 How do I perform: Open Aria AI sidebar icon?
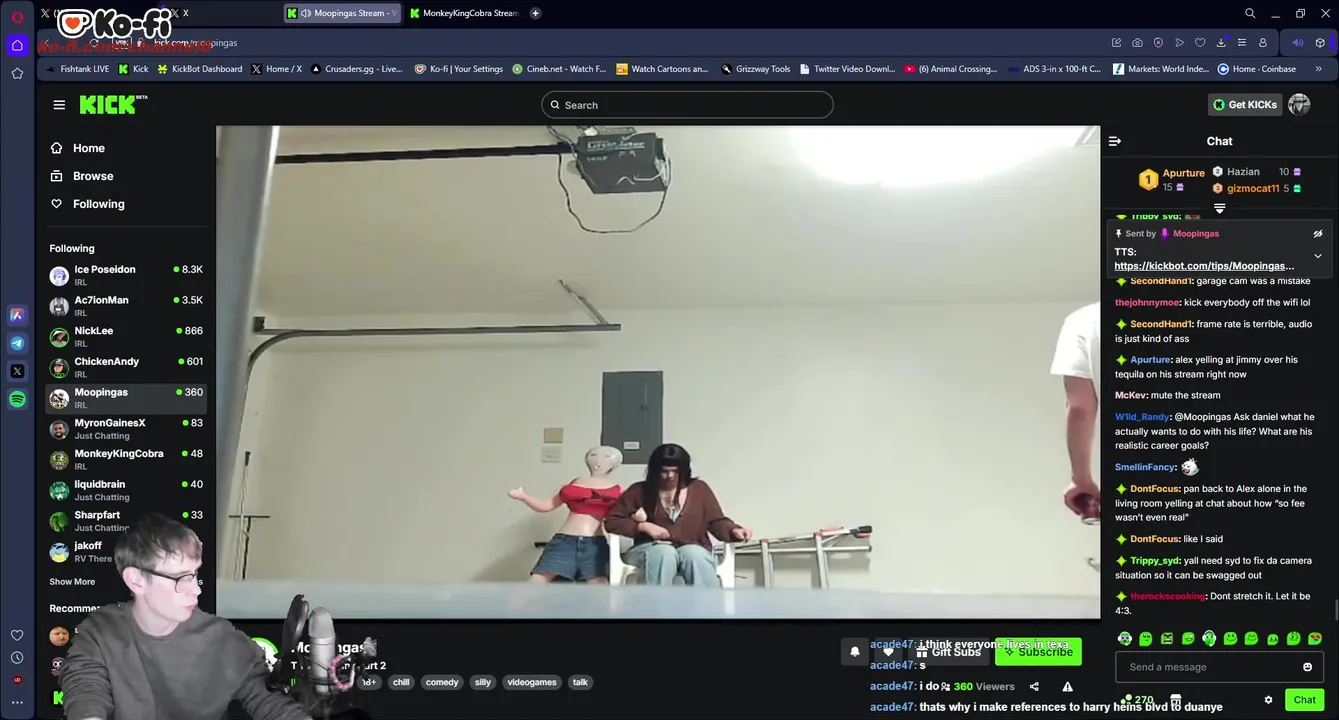(17, 315)
